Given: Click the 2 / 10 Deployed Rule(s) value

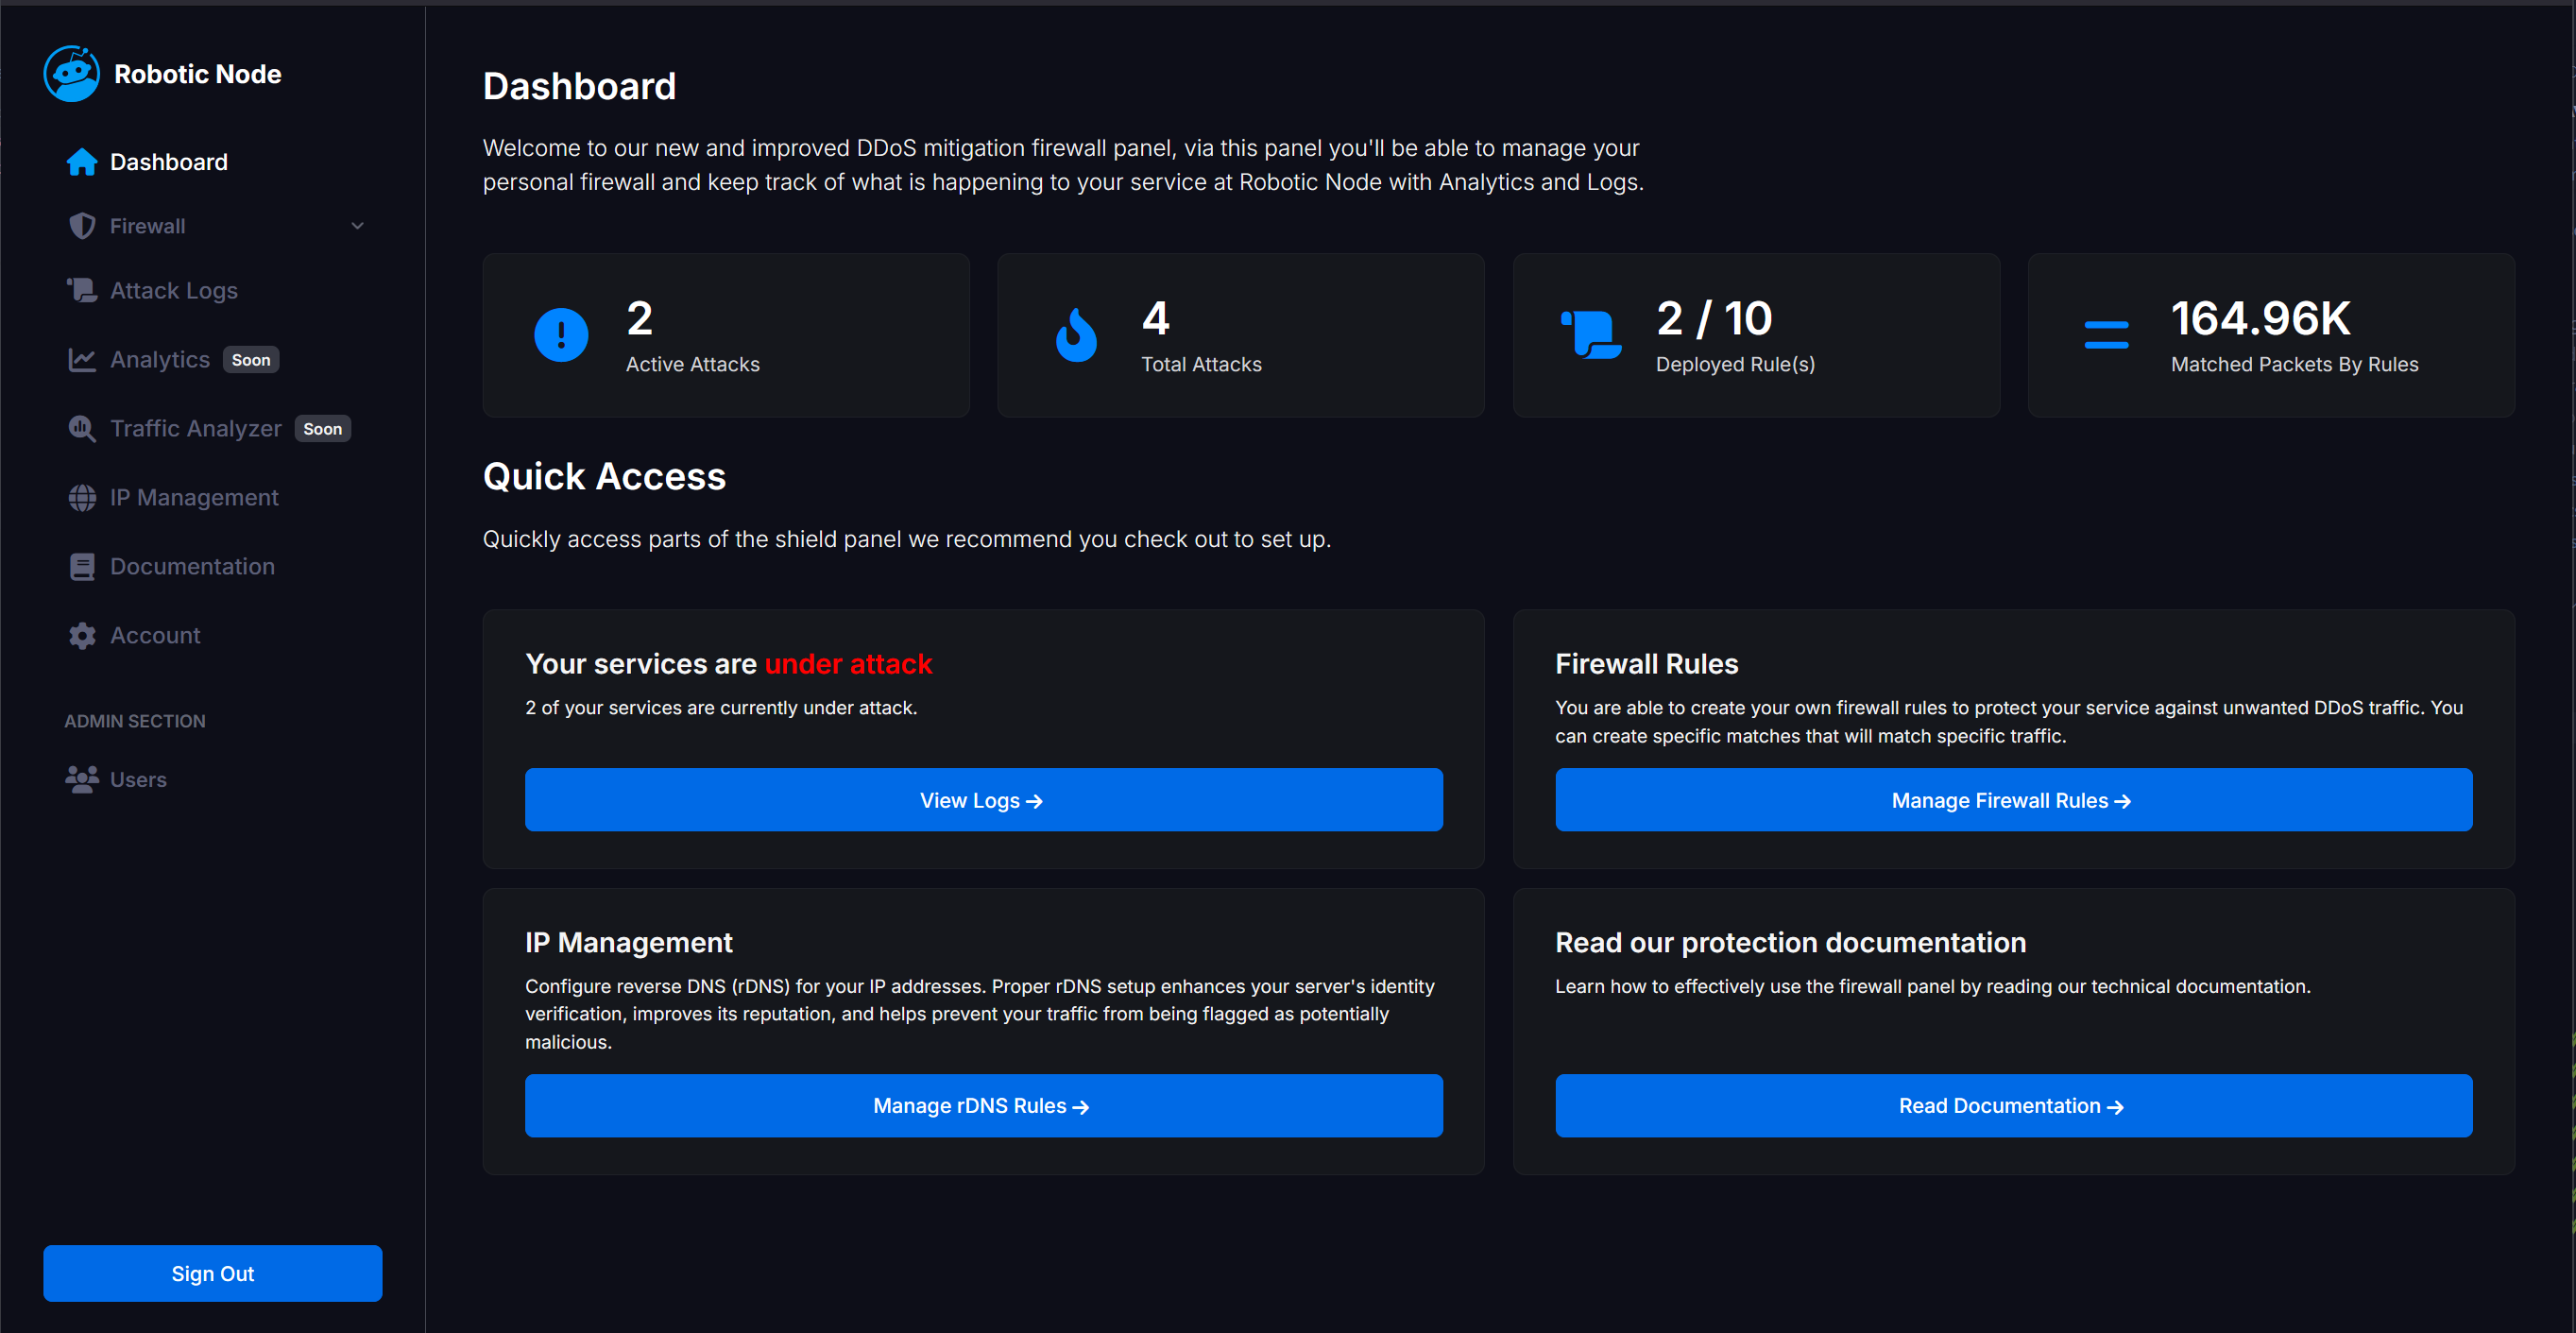Looking at the screenshot, I should pos(1714,319).
